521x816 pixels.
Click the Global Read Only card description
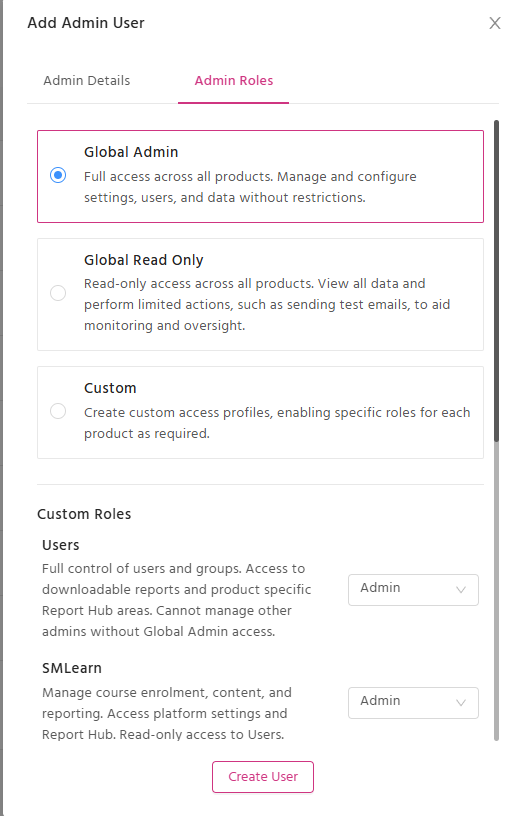click(267, 304)
